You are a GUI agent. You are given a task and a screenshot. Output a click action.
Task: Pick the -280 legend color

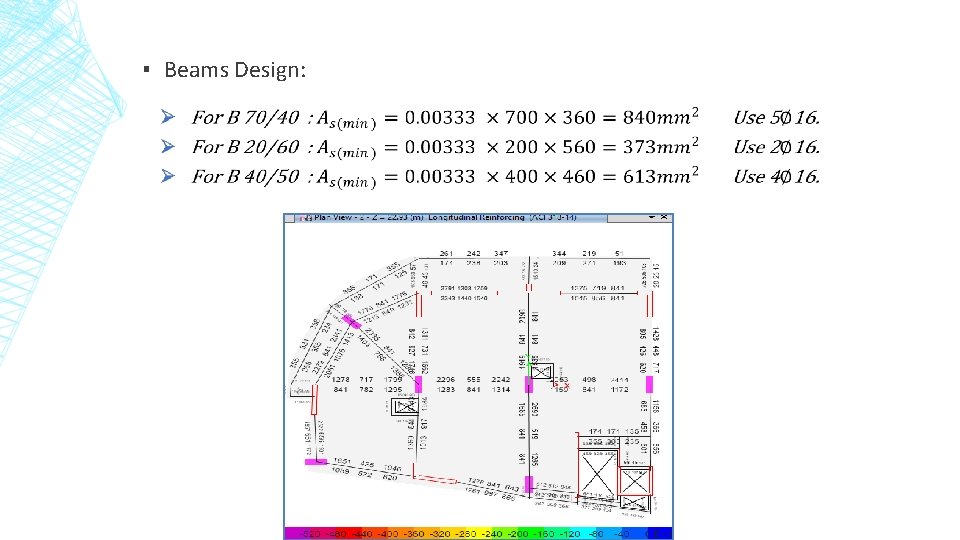tap(467, 534)
